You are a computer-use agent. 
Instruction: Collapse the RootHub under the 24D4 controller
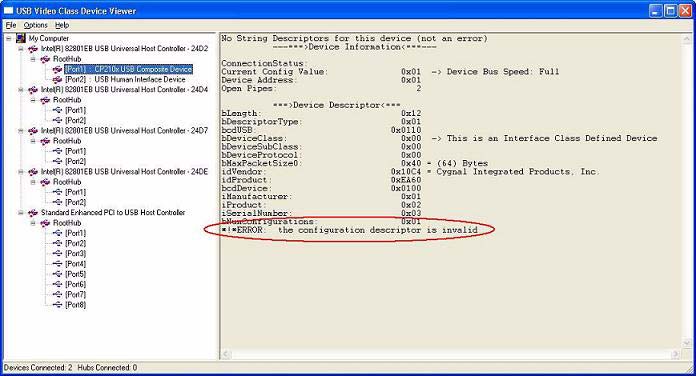(33, 100)
